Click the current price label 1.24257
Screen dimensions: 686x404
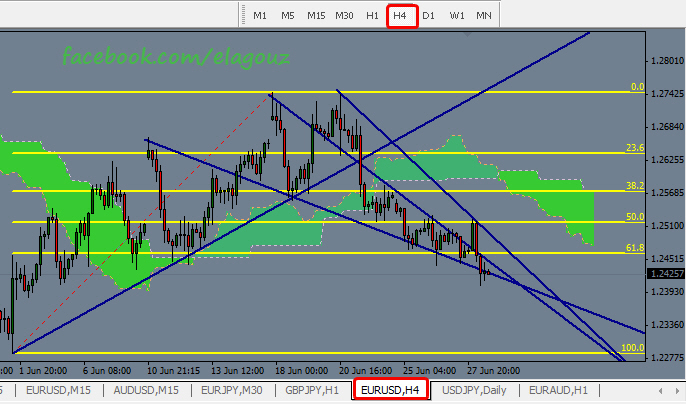666,274
